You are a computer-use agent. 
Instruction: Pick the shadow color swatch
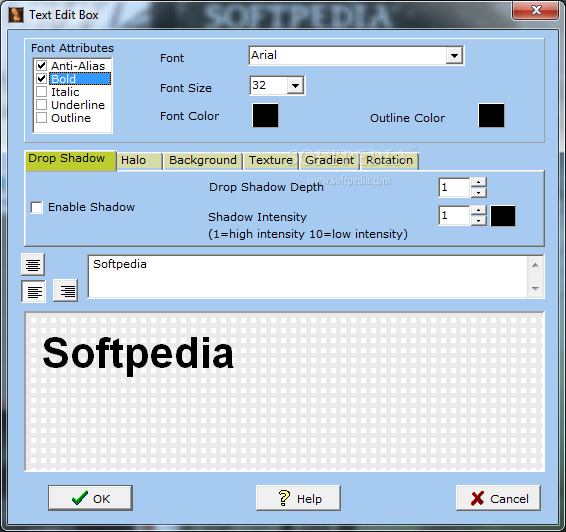pos(503,216)
